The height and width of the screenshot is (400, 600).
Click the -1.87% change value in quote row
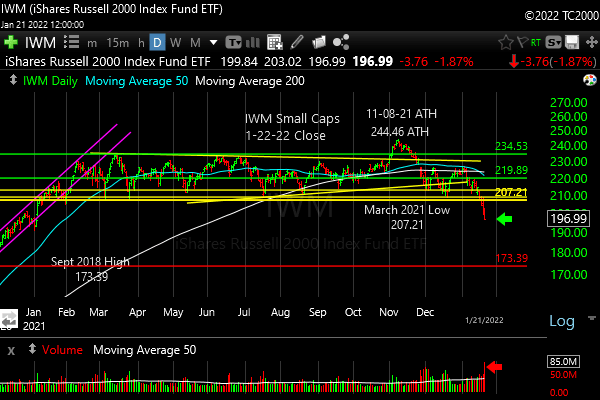tap(454, 61)
